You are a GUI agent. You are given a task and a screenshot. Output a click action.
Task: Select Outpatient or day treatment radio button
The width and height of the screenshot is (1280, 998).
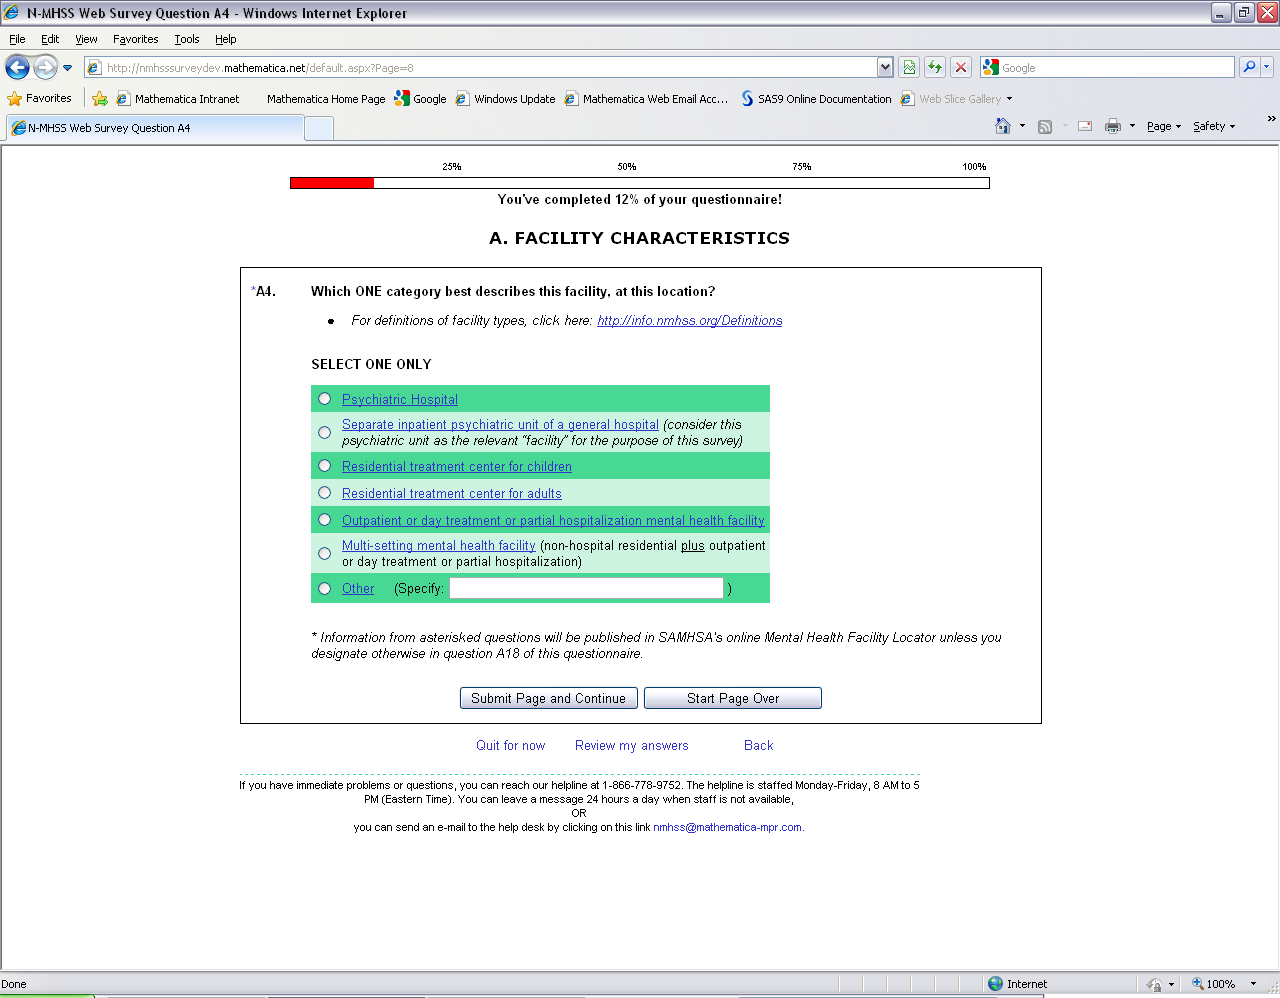click(x=325, y=520)
